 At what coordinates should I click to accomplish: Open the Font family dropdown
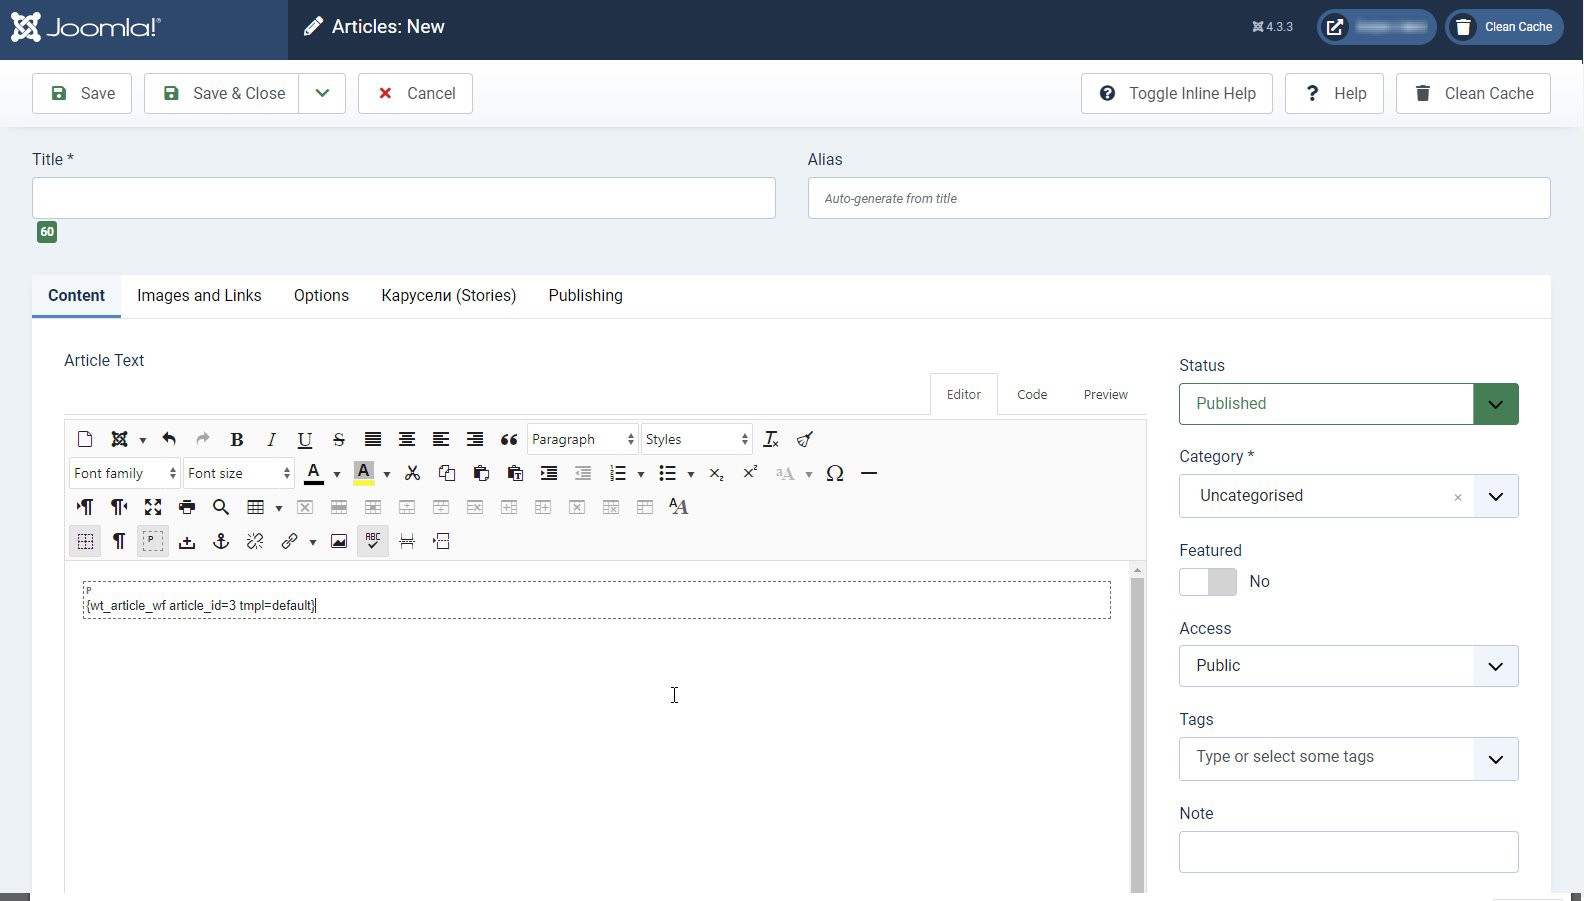(124, 473)
